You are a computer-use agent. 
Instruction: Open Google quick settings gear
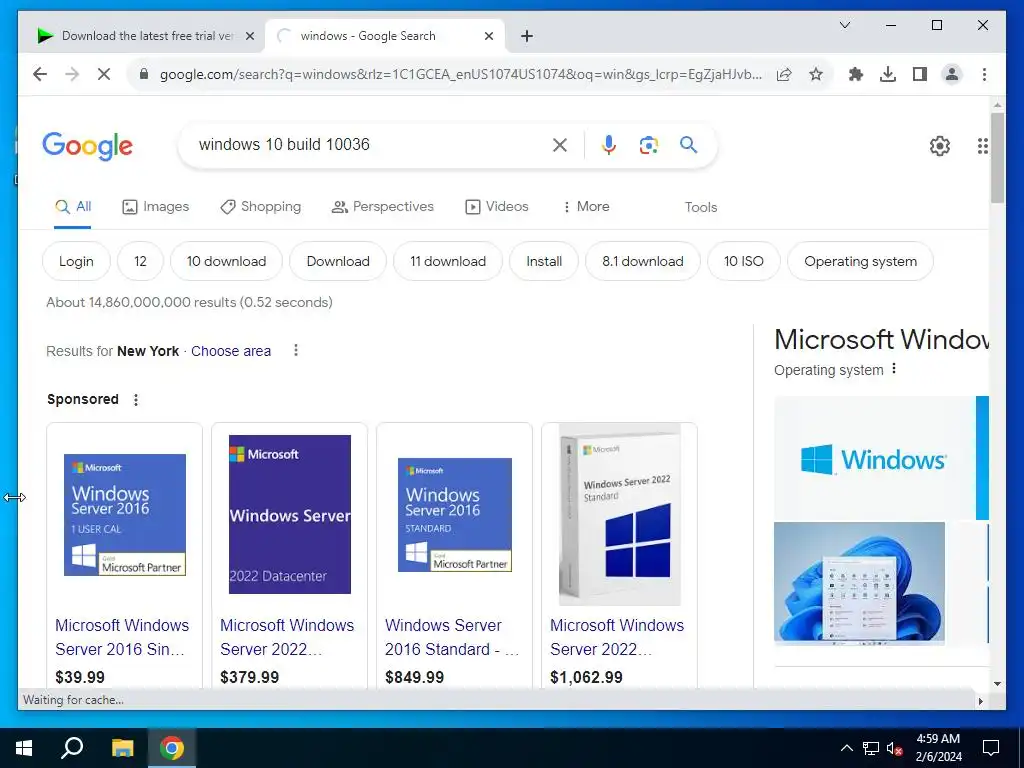coord(940,146)
